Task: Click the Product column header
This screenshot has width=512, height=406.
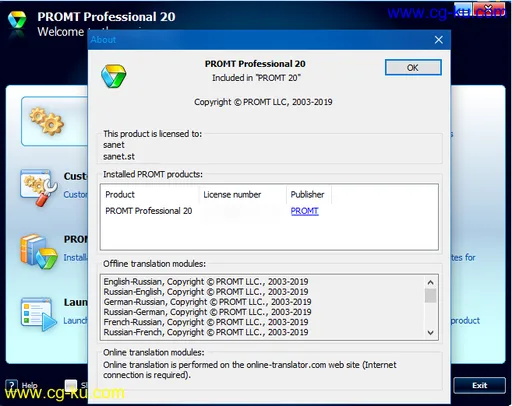Action: [149, 195]
